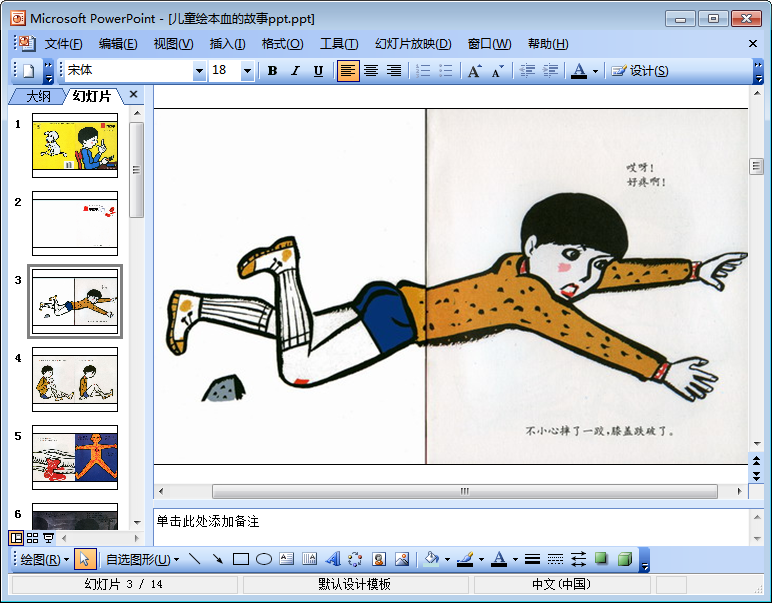Switch to the 幻灯片 tab
This screenshot has height=603, width=772.
[92, 96]
